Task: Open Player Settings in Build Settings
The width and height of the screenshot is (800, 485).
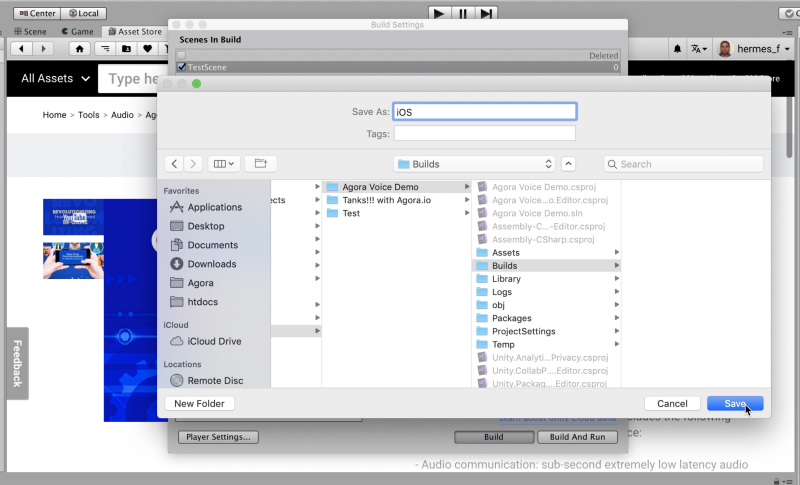Action: (218, 437)
